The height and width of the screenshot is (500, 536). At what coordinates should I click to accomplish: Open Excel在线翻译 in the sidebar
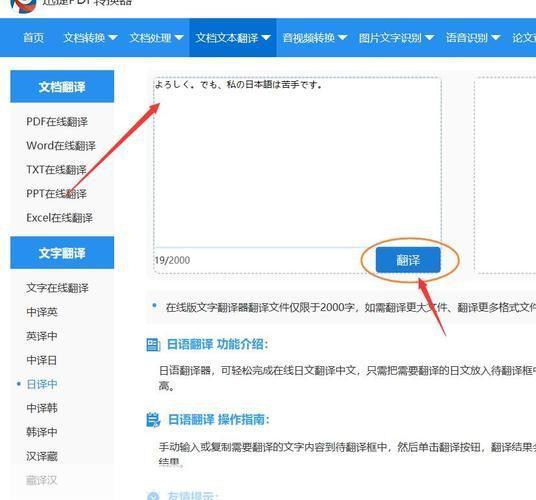[x=59, y=218]
